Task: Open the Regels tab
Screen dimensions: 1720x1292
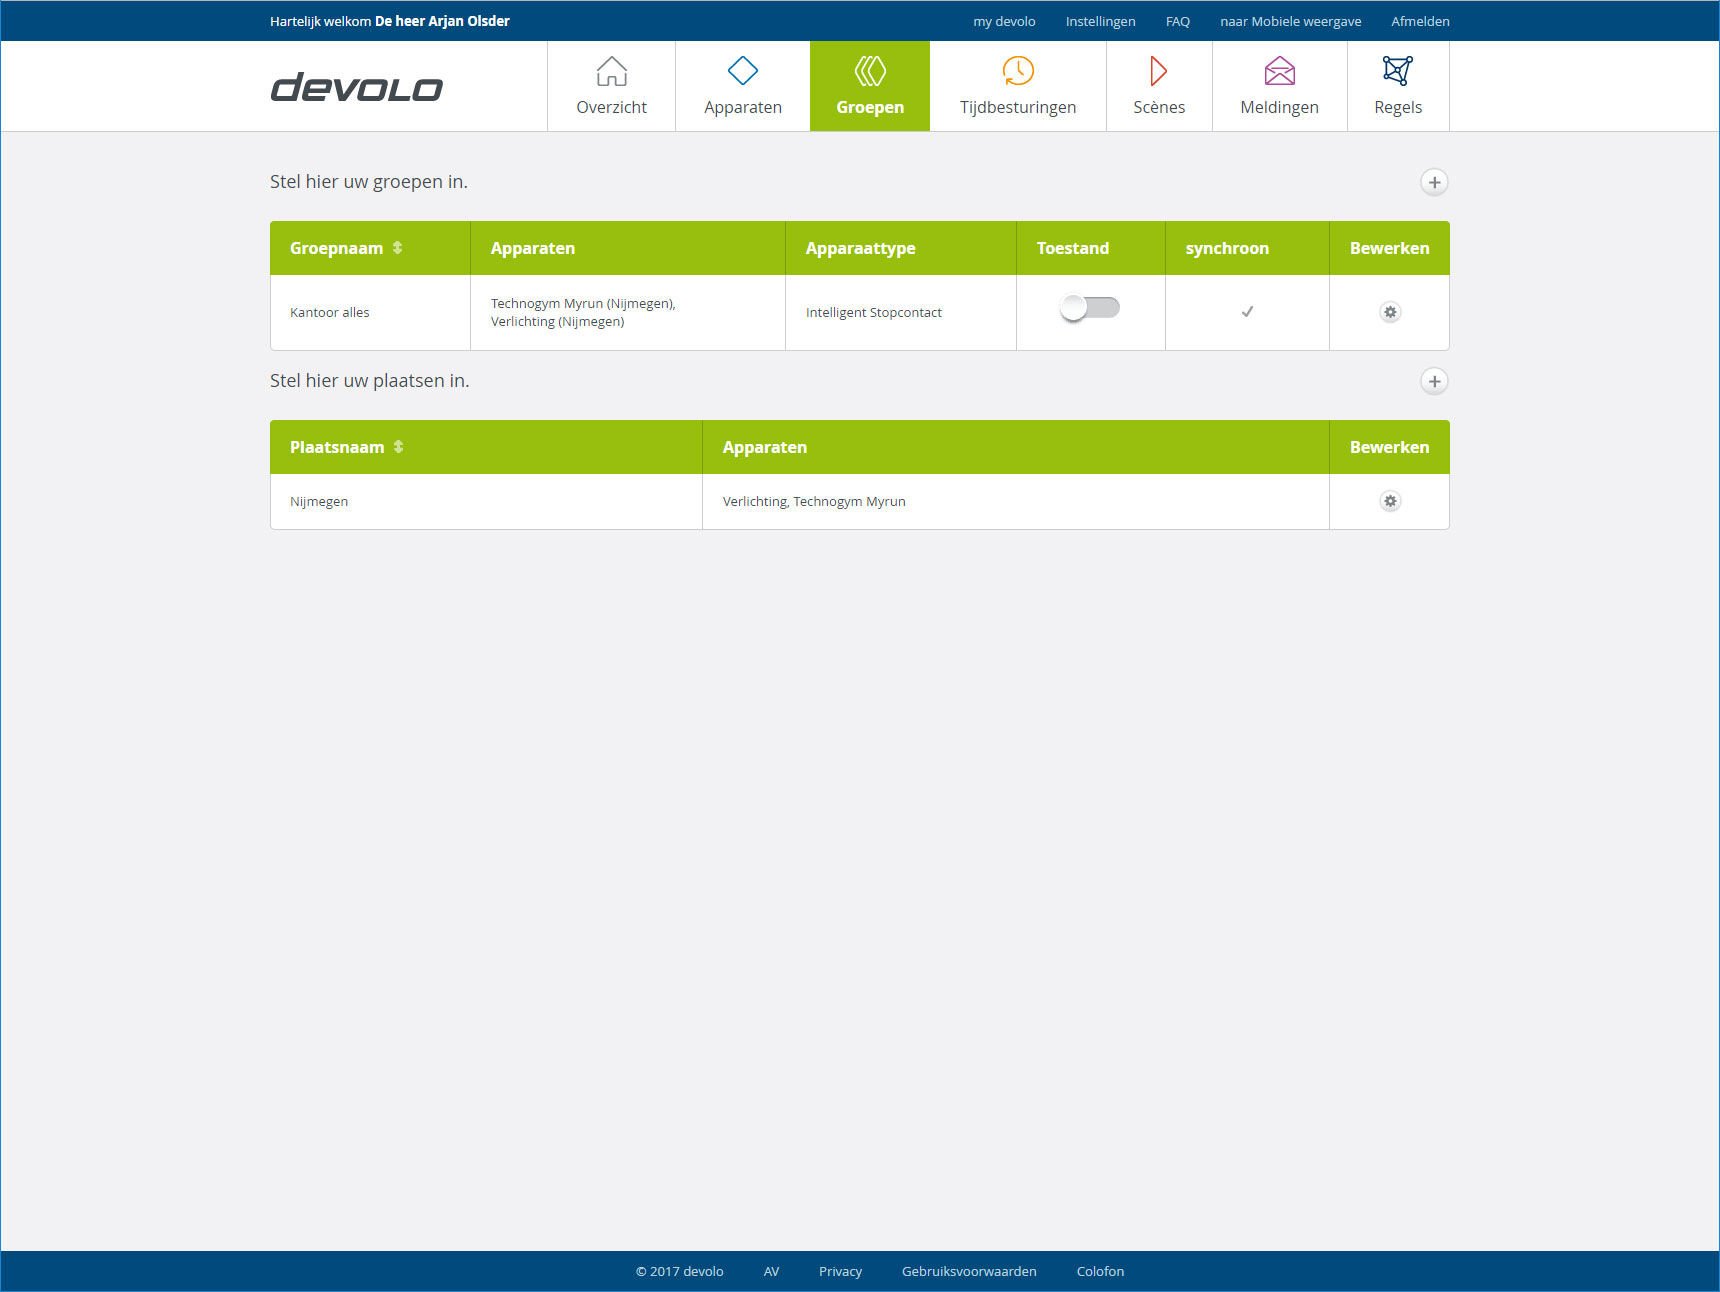Action: click(1398, 86)
